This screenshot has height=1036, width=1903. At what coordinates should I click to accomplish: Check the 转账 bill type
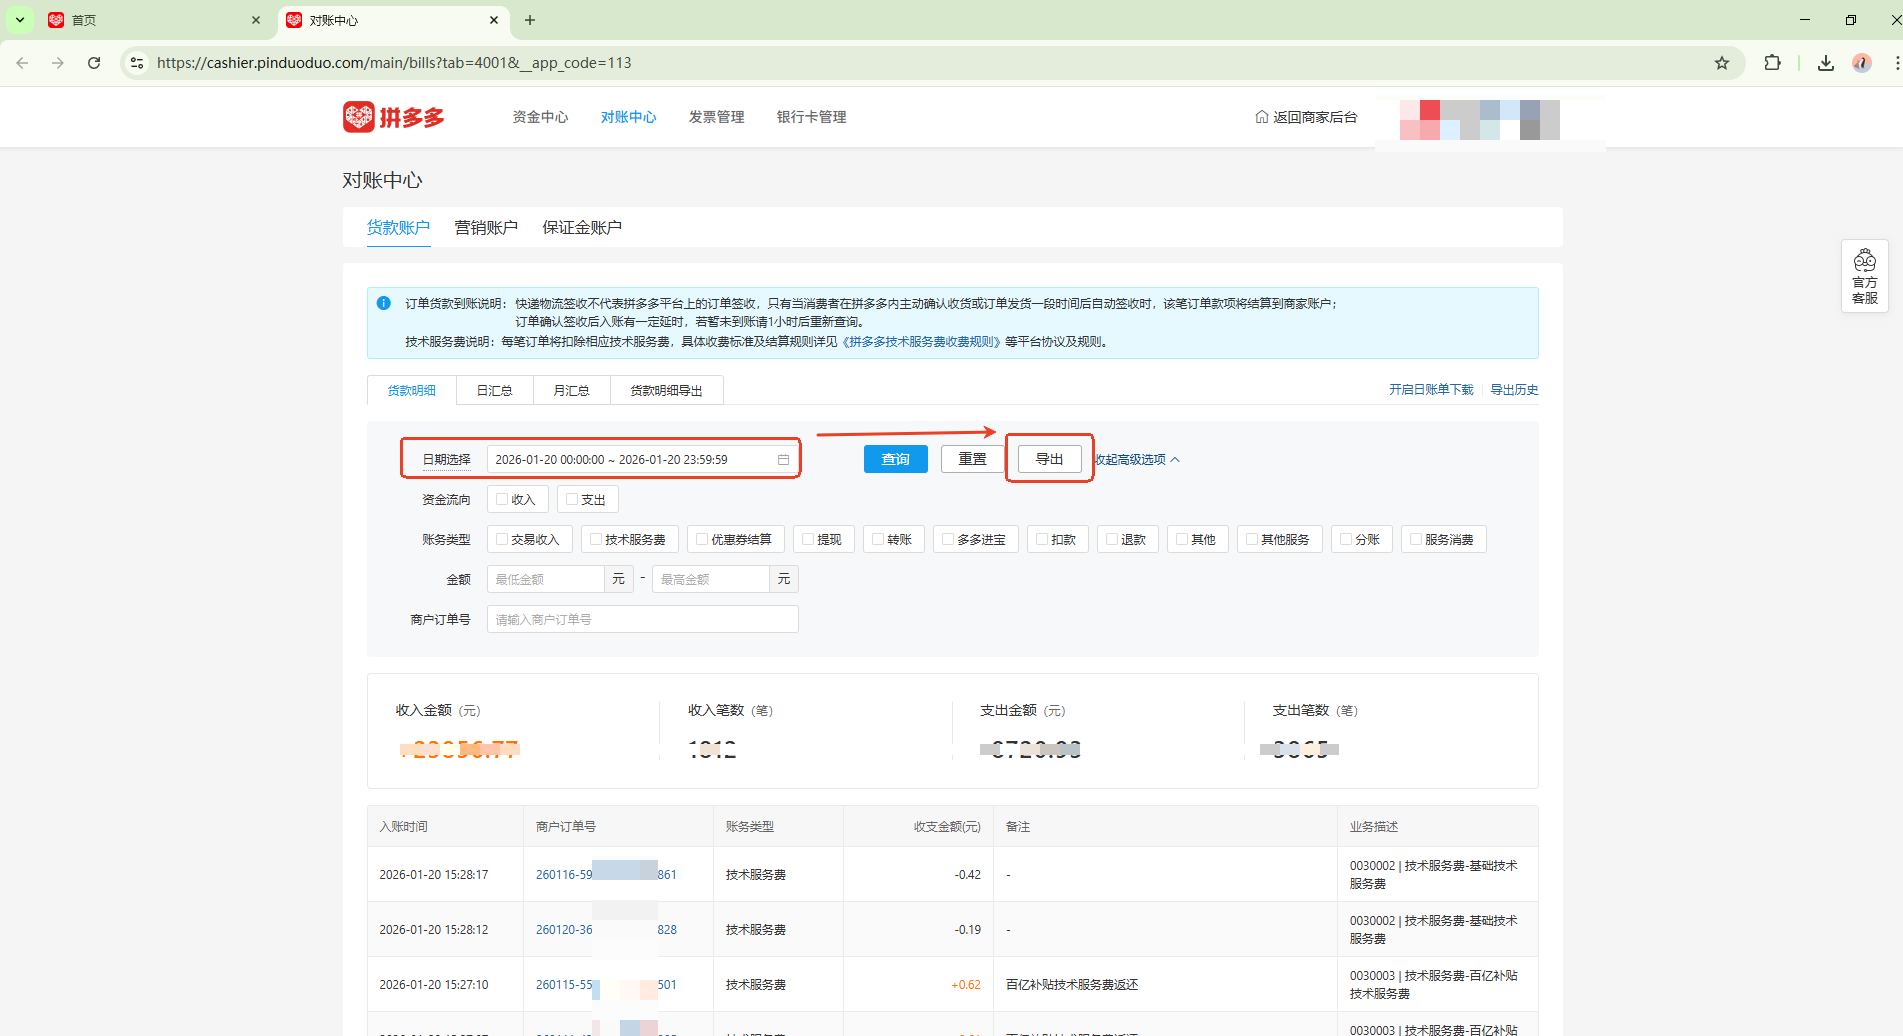point(878,539)
